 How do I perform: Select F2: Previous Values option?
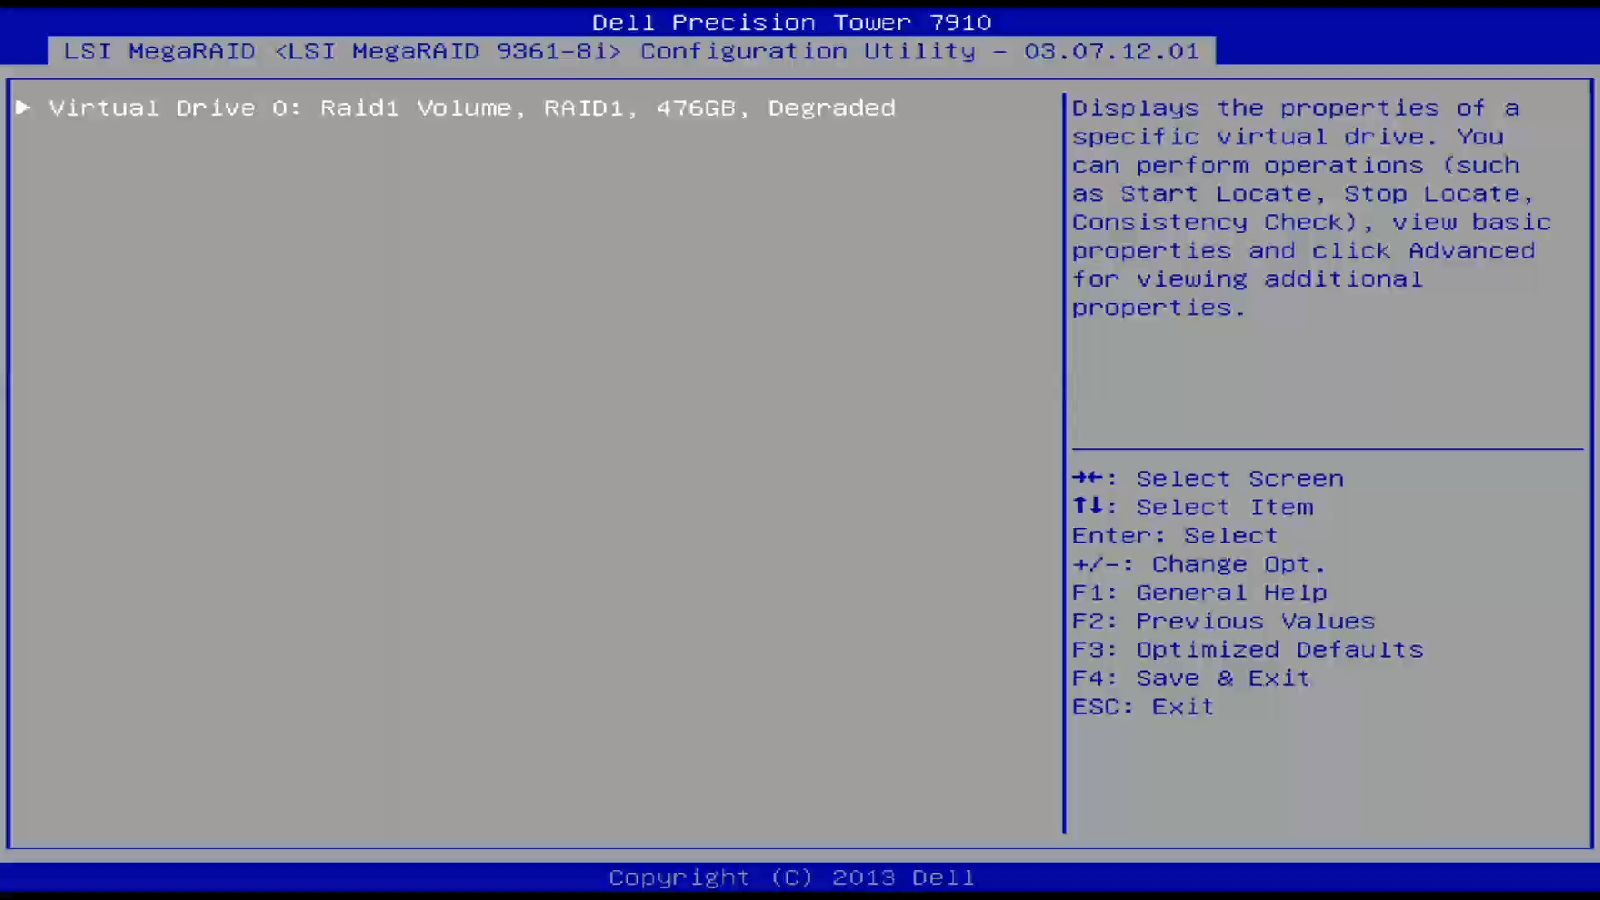[x=1223, y=621]
